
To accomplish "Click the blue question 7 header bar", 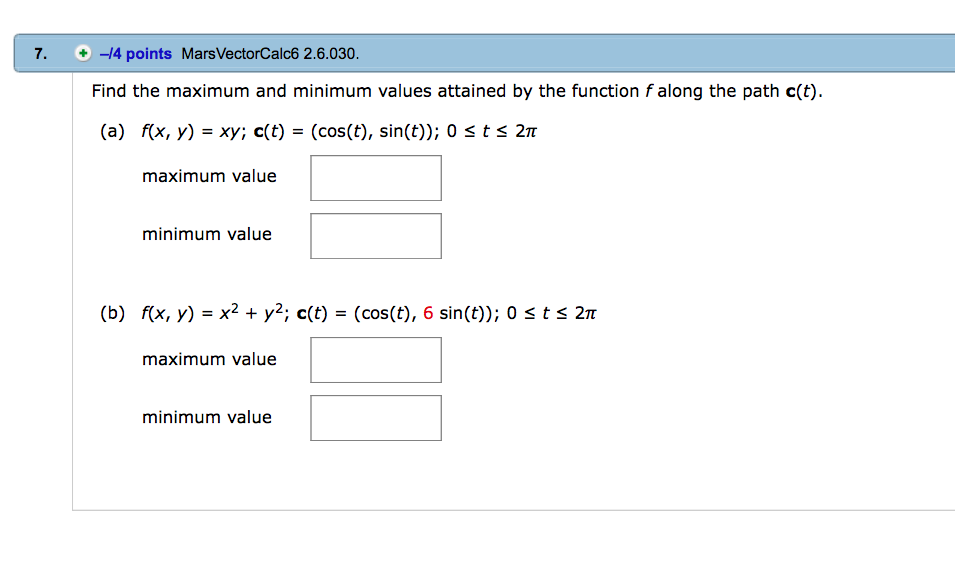I will pos(484,53).
